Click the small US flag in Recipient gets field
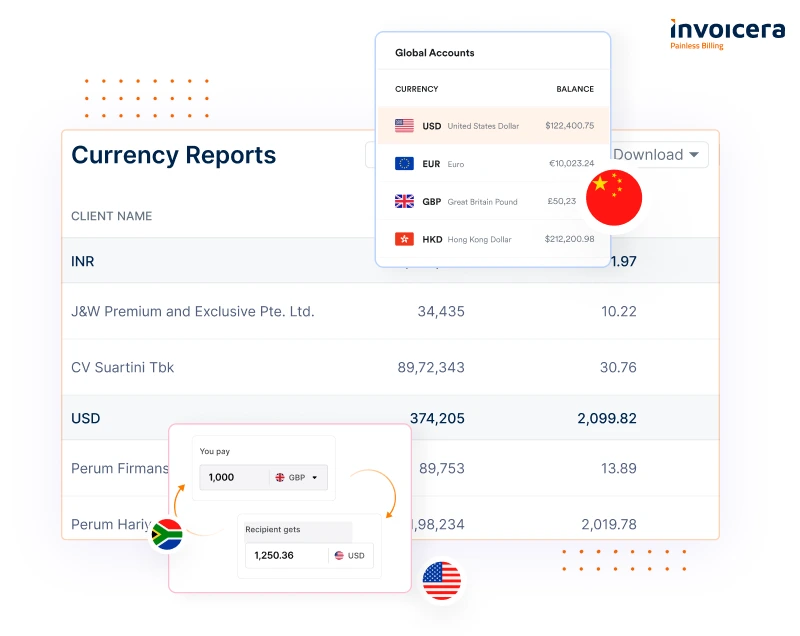The width and height of the screenshot is (800, 636). (x=339, y=555)
